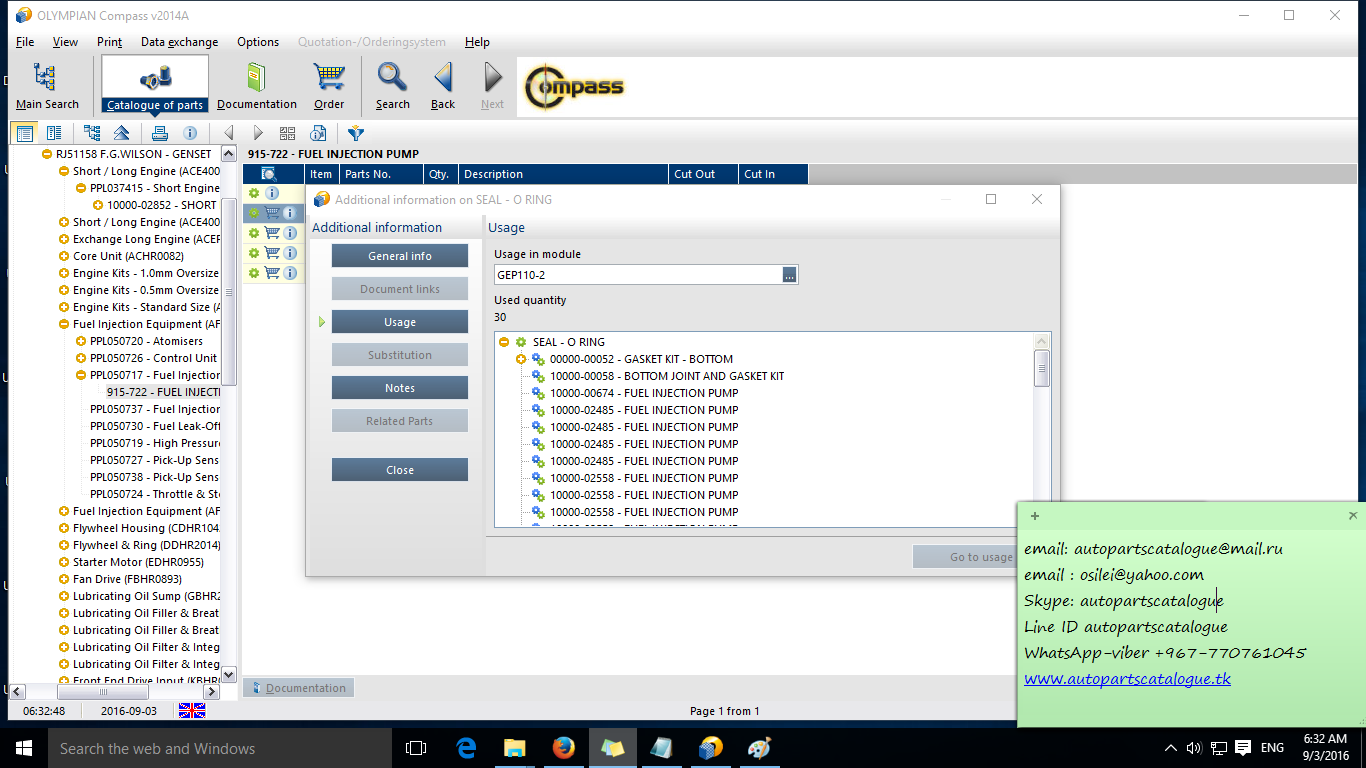Click the Parts No. column header

pyautogui.click(x=381, y=174)
